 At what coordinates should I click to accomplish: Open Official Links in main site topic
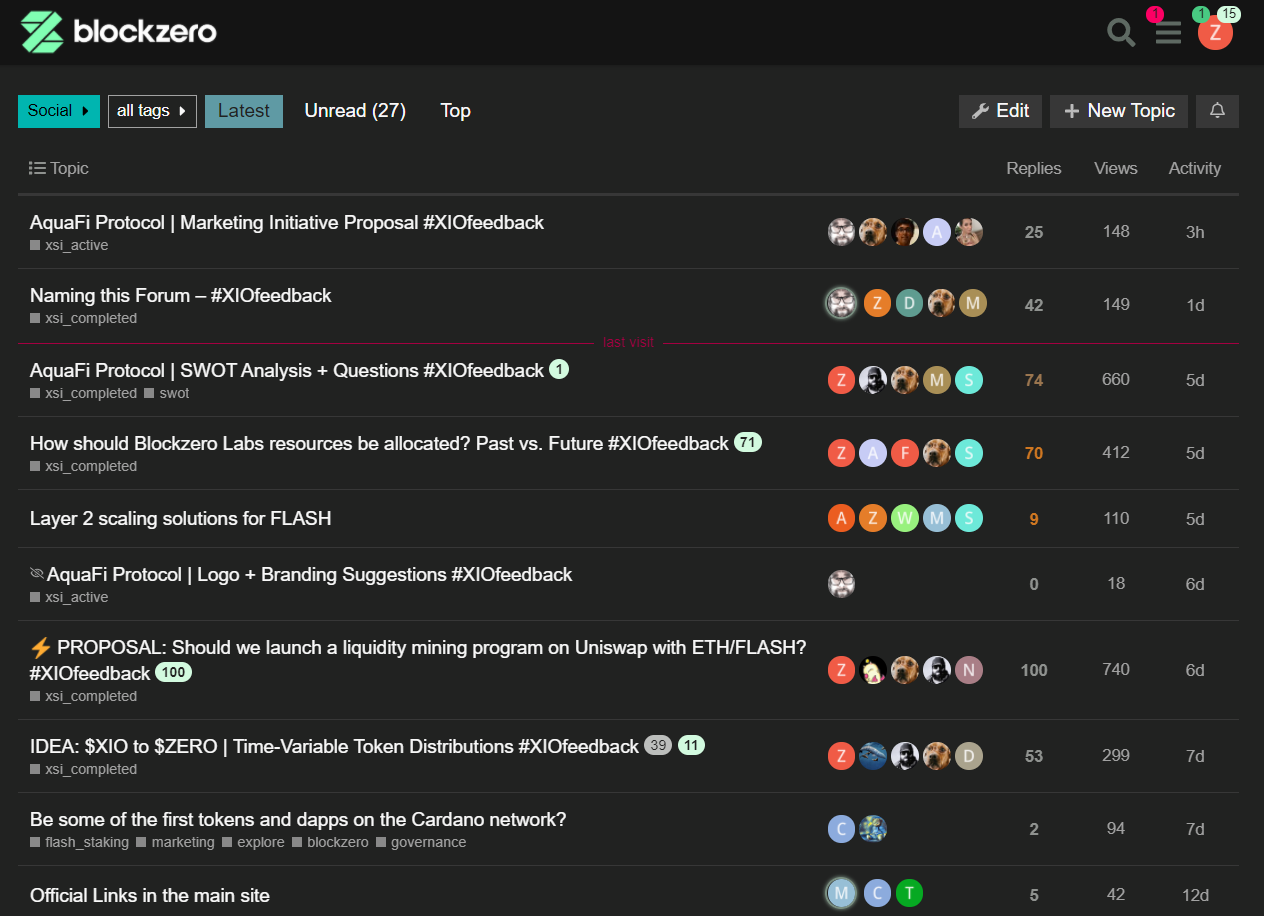tap(150, 895)
